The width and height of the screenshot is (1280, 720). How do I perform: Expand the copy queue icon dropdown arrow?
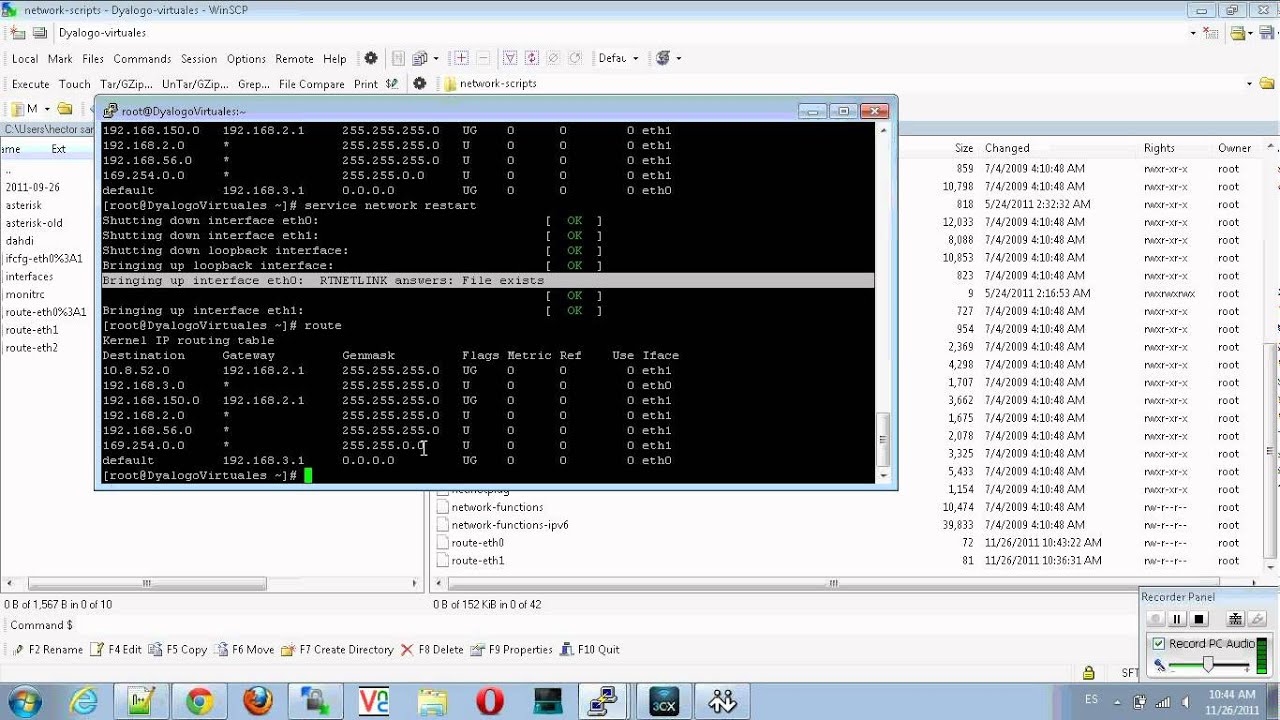(437, 59)
